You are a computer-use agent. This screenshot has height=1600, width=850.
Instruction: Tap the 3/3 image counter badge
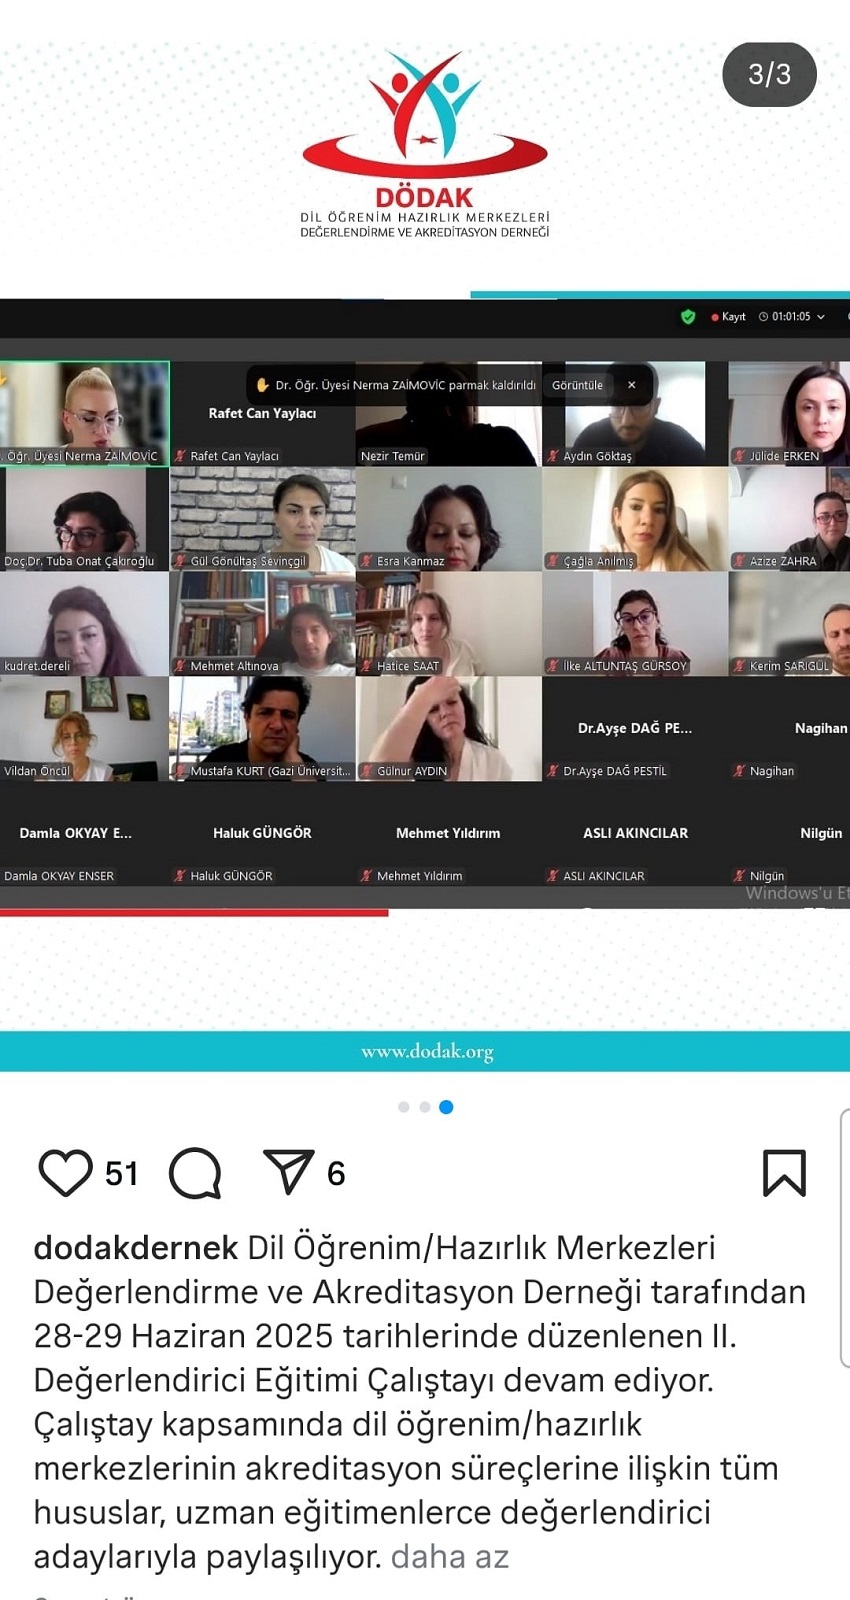click(769, 74)
